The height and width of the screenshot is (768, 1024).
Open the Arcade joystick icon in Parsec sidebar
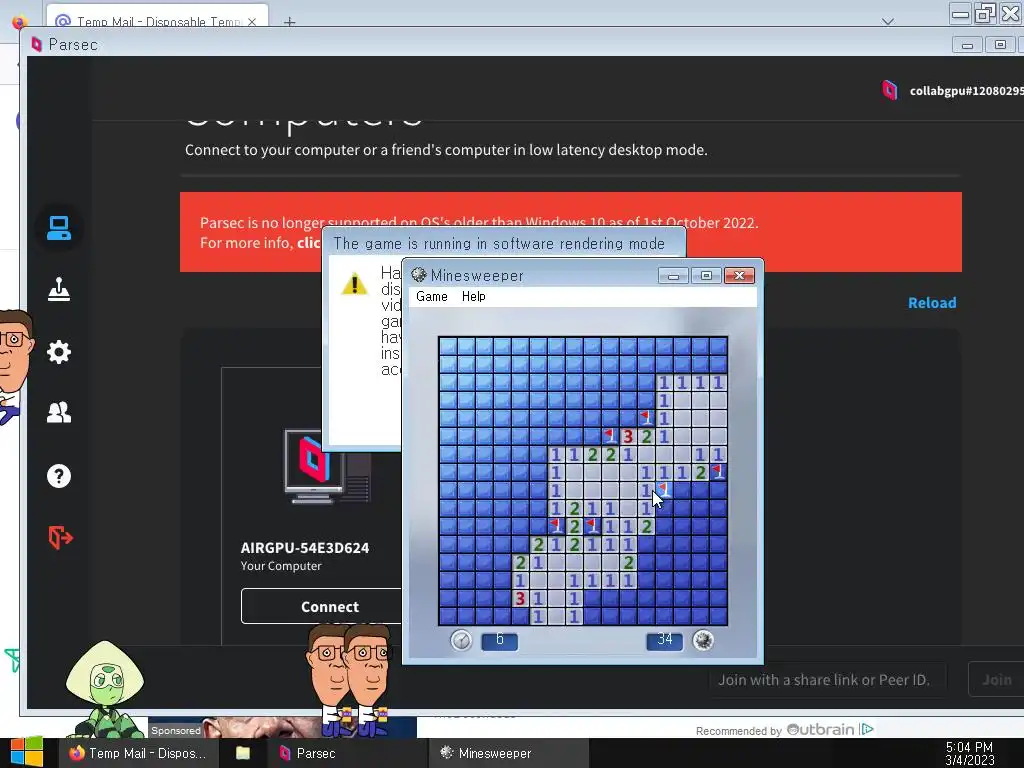pyautogui.click(x=59, y=289)
